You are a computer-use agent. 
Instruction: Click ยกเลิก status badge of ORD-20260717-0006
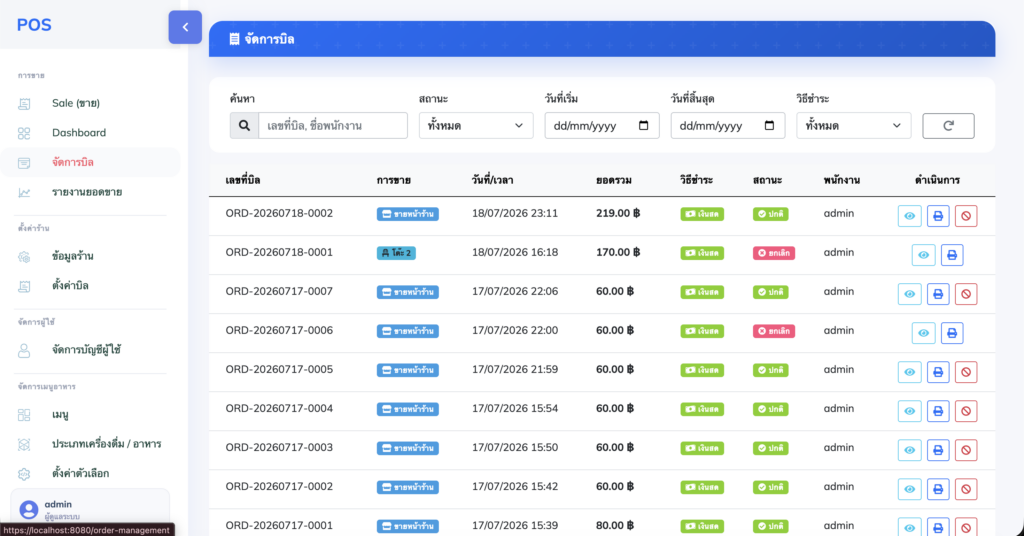(x=773, y=331)
